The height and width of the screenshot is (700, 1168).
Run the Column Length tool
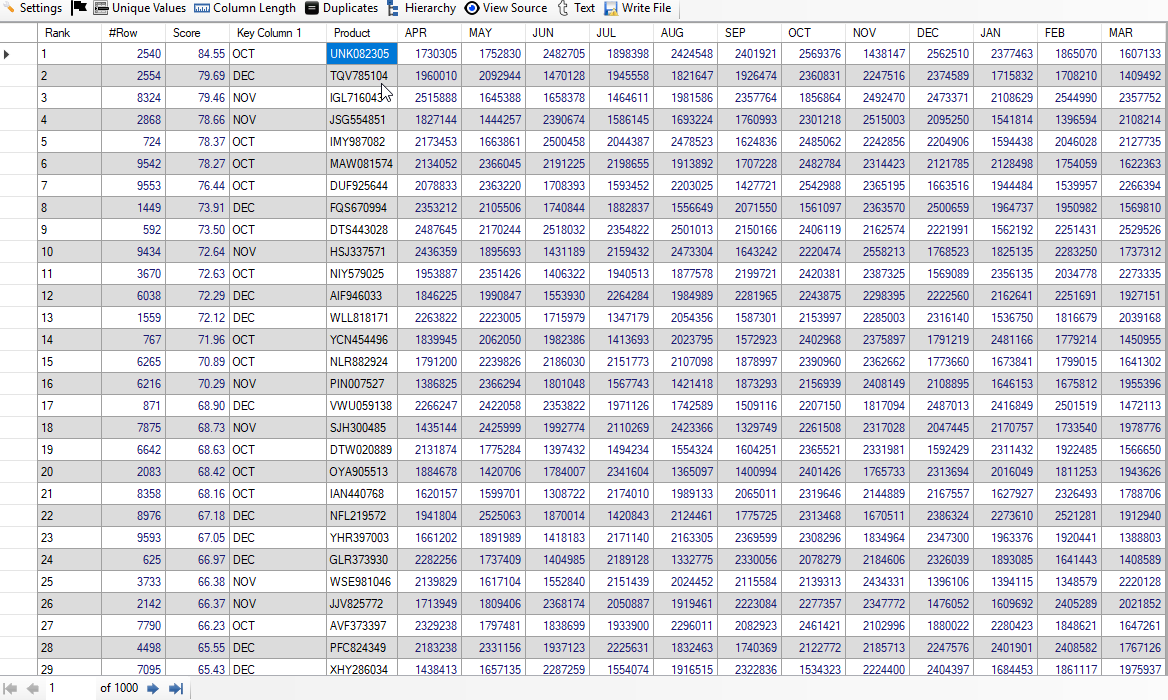point(245,8)
